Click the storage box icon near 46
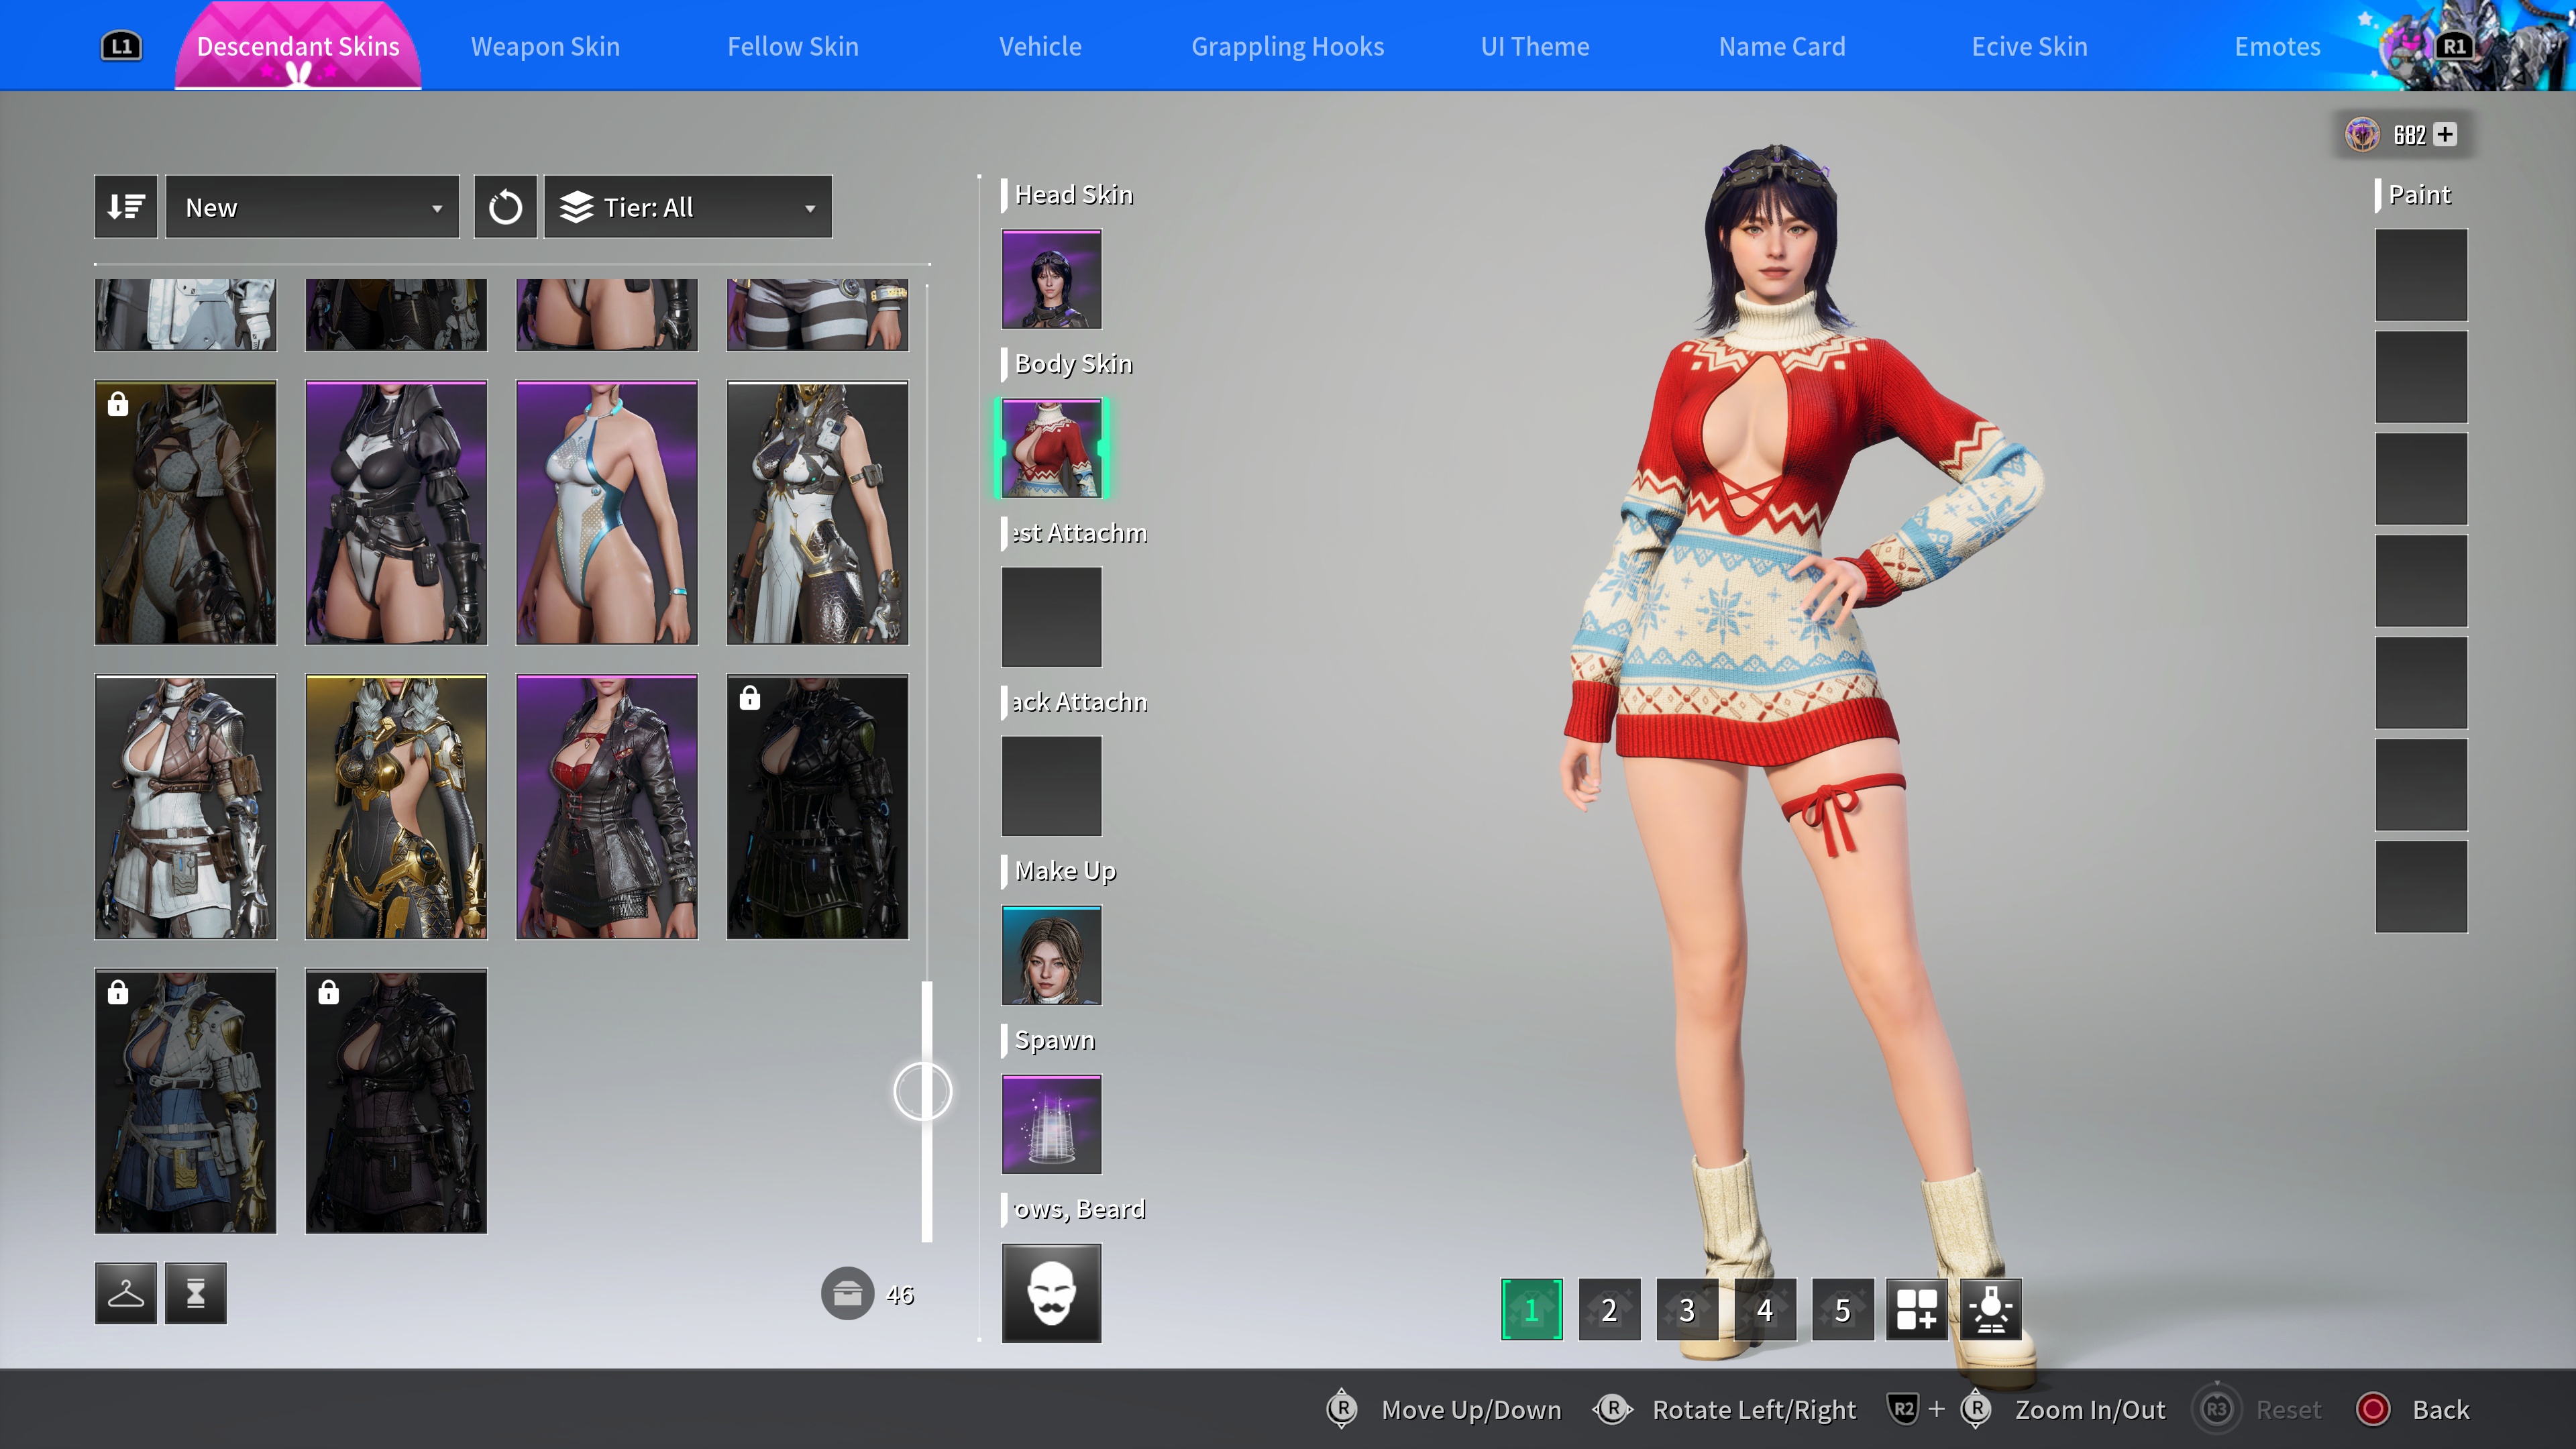 point(847,1294)
